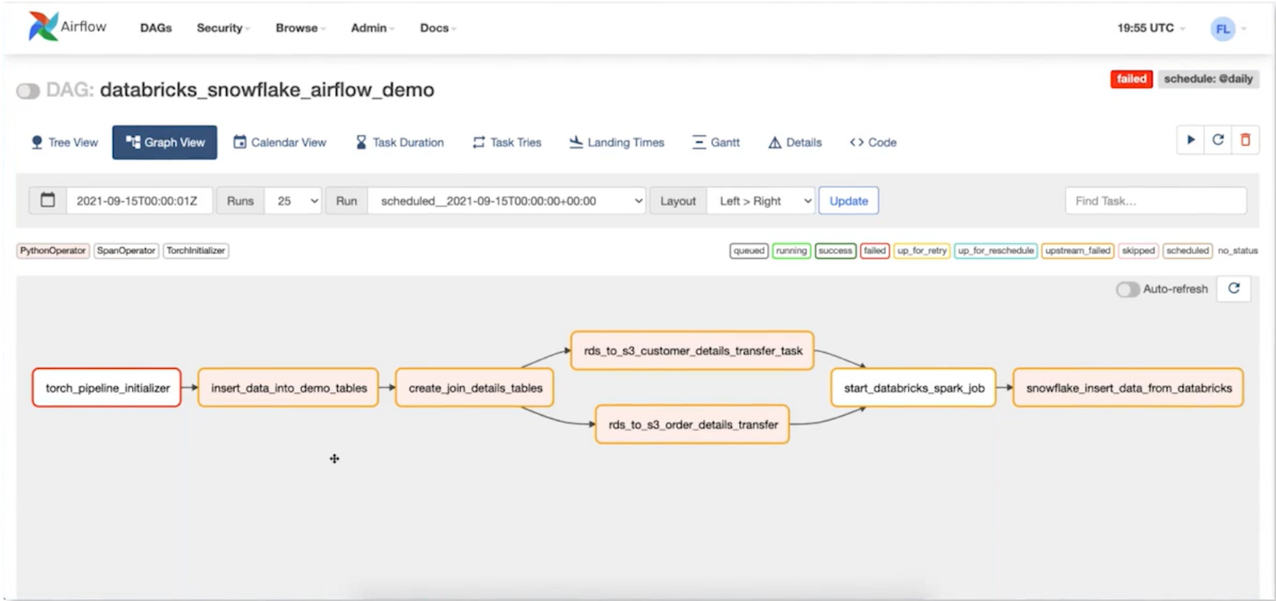Delete DAG using the red trash icon
Image resolution: width=1276 pixels, height=601 pixels.
[x=1245, y=141]
